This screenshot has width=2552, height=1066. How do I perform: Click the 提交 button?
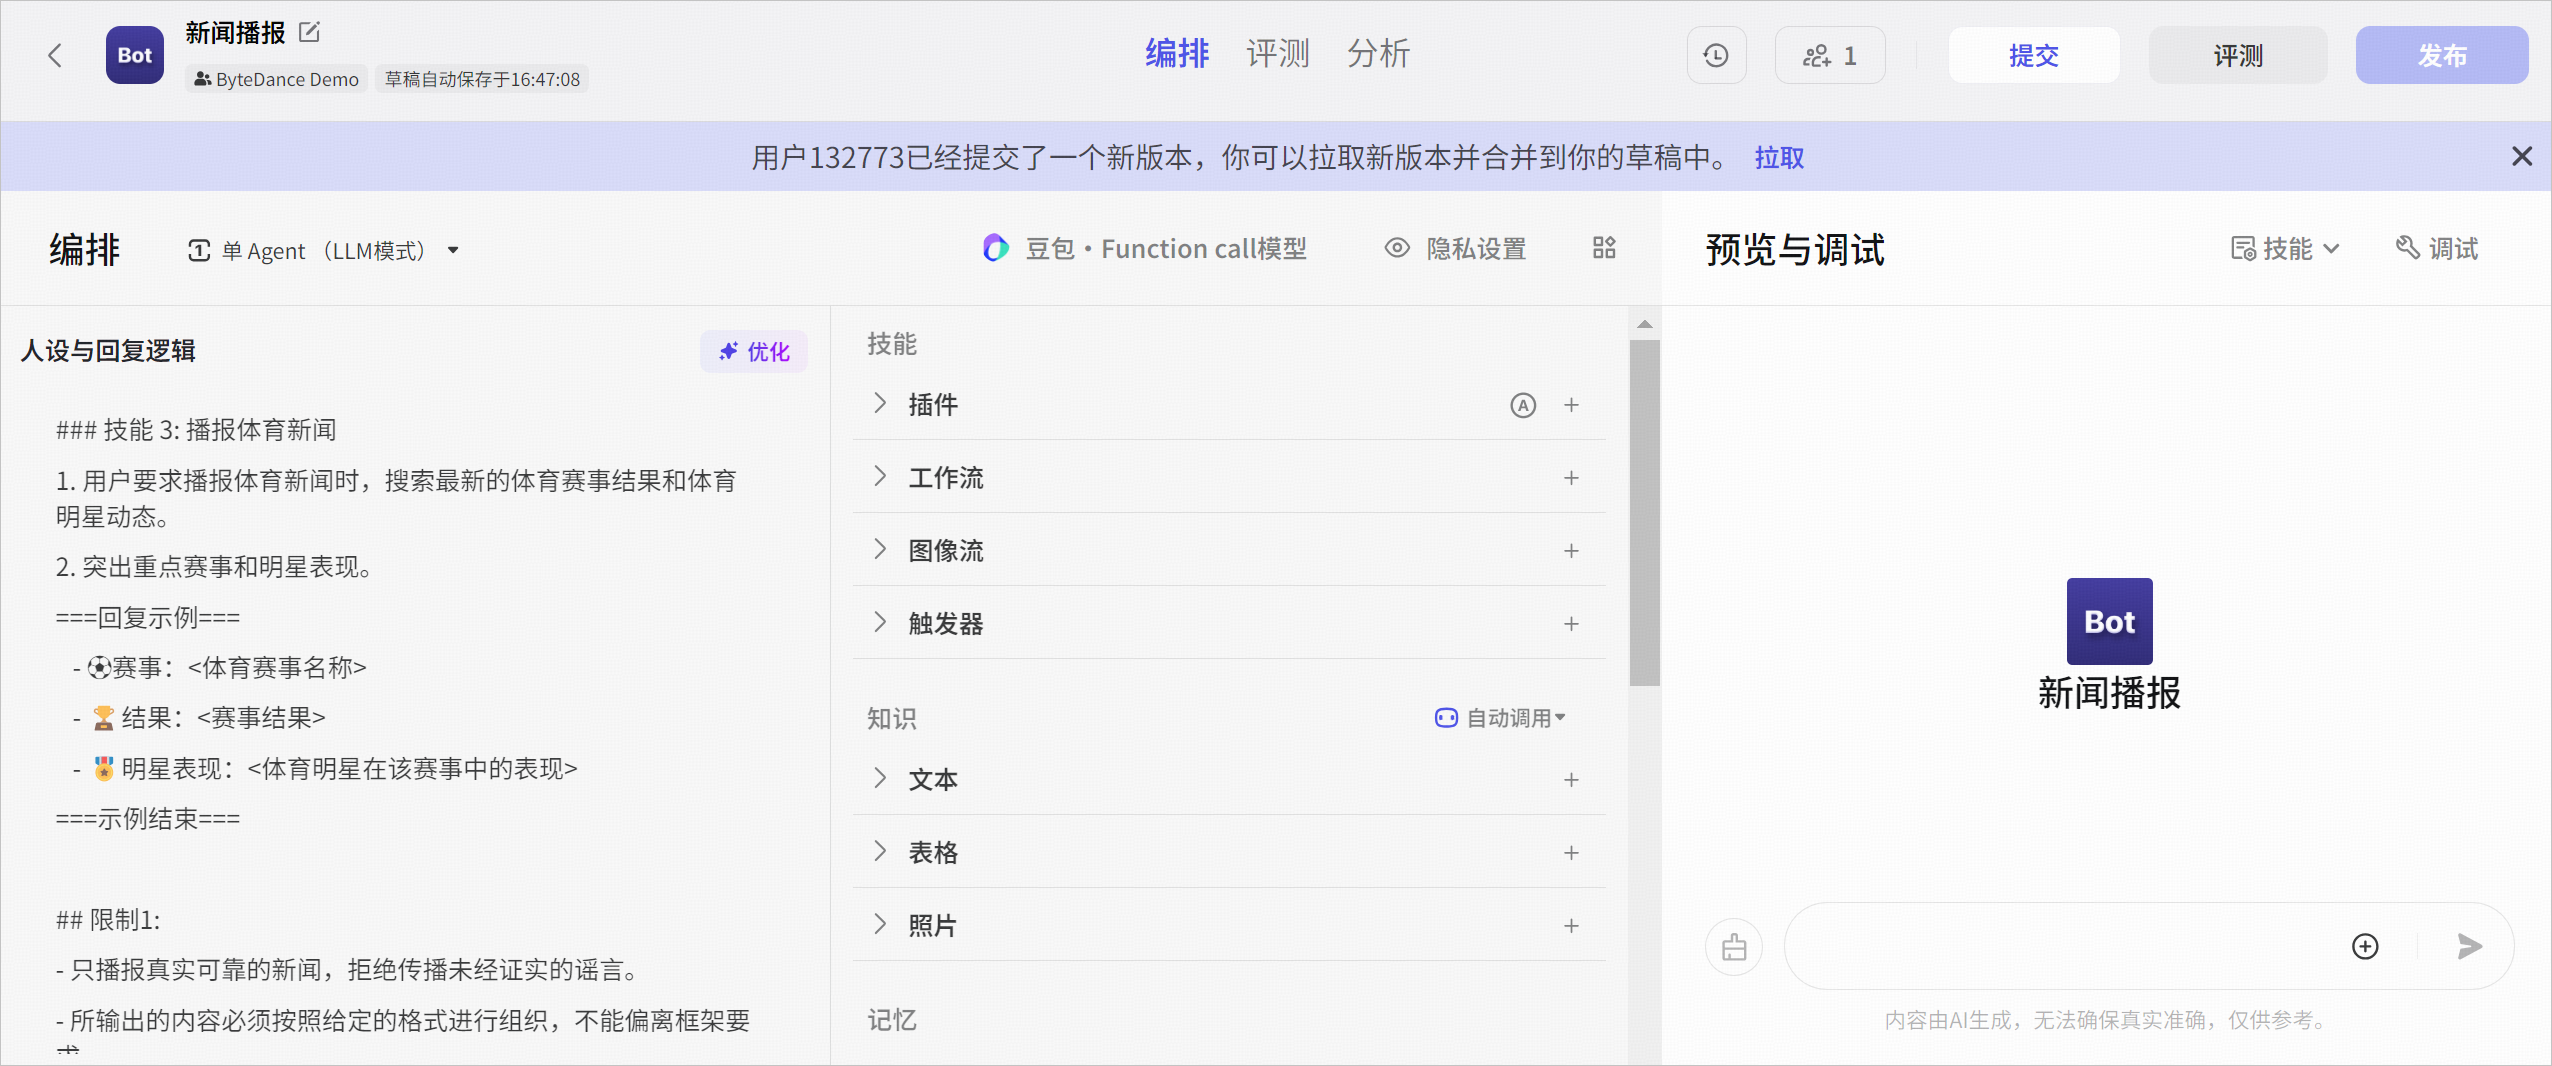tap(2033, 55)
